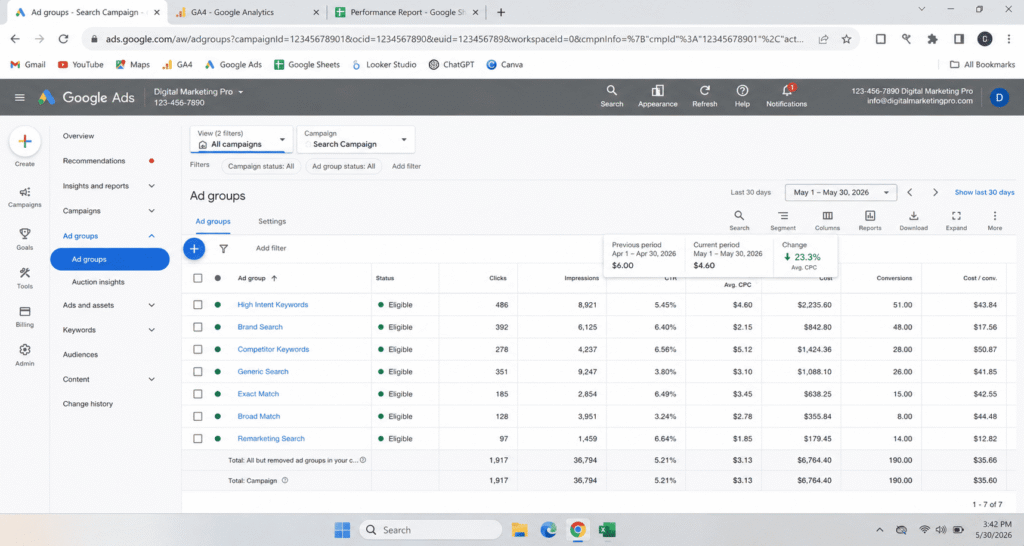Click the table Search icon
This screenshot has width=1024, height=546.
click(x=739, y=216)
